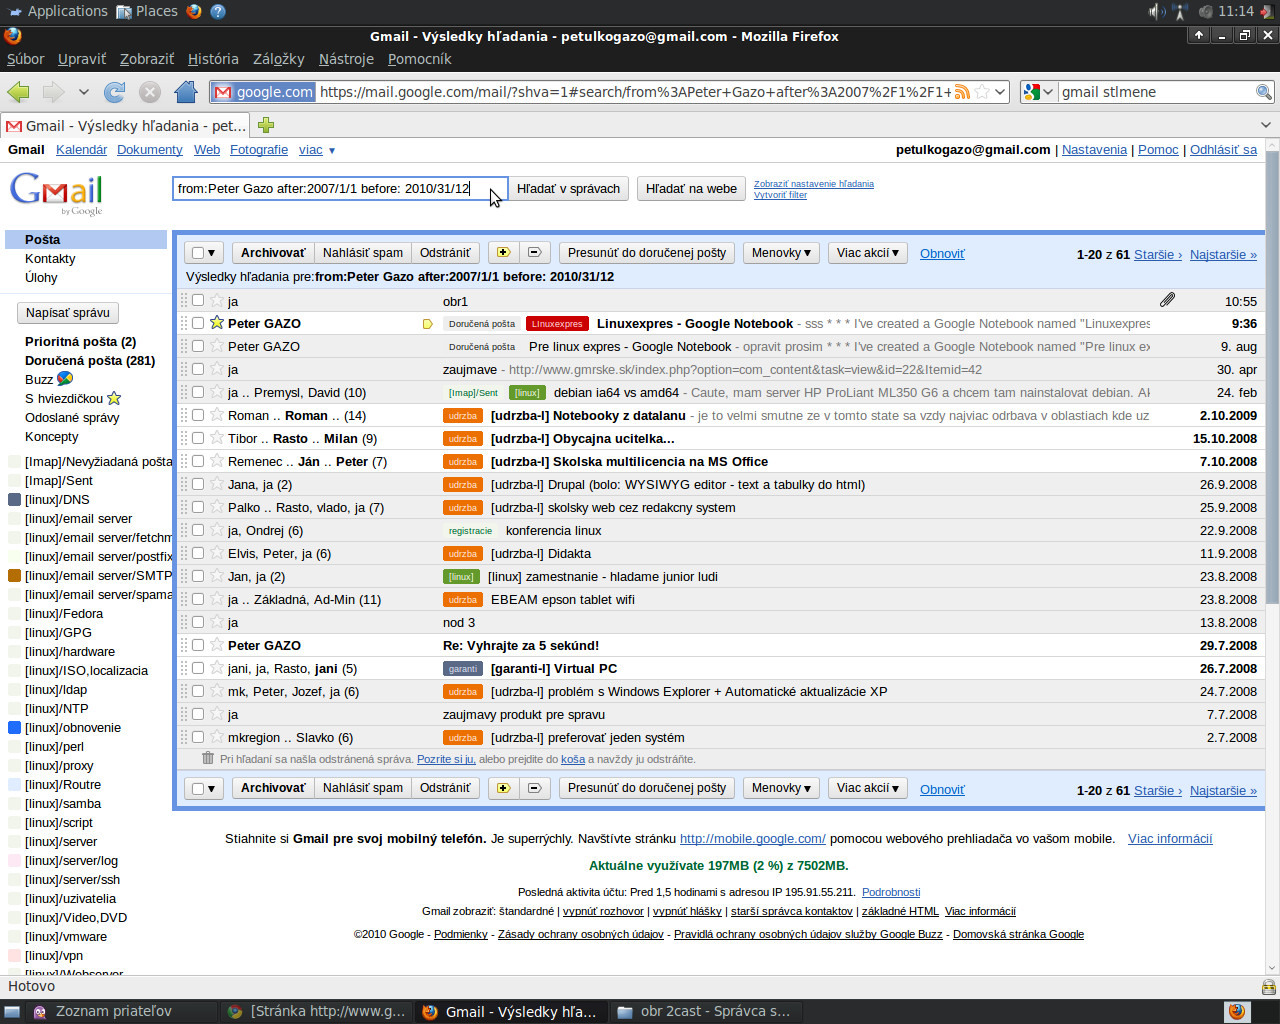Click the [linux]/DNS label color swatch

15,499
